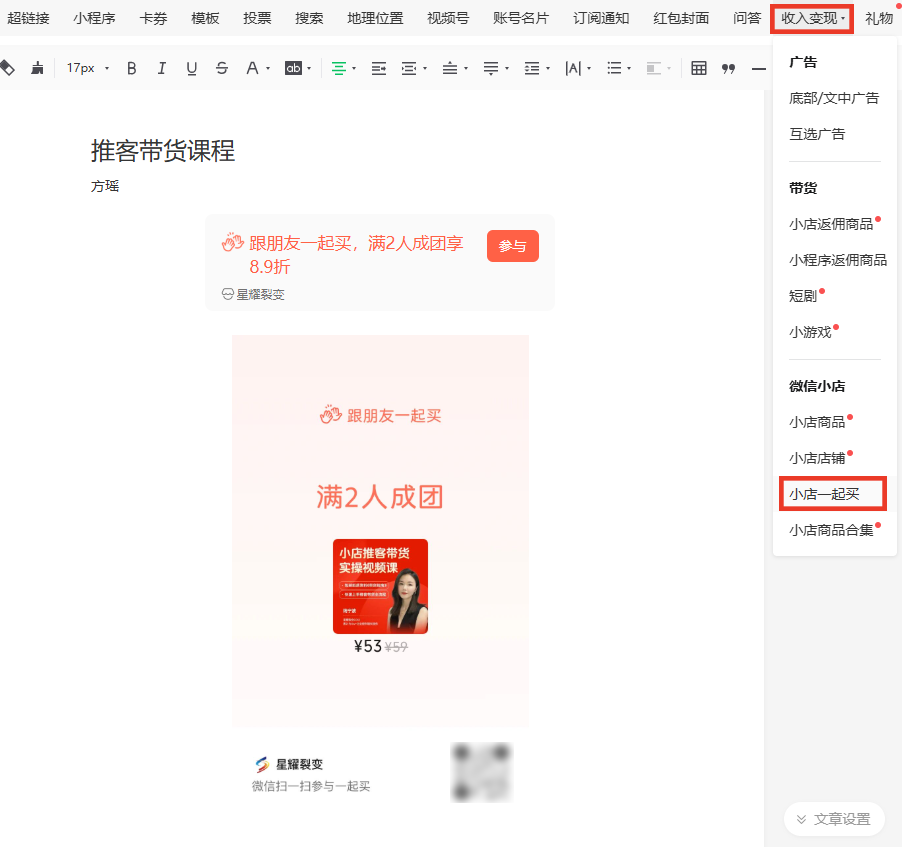
Task: Click 超链接 in the insert bar
Action: coord(28,18)
